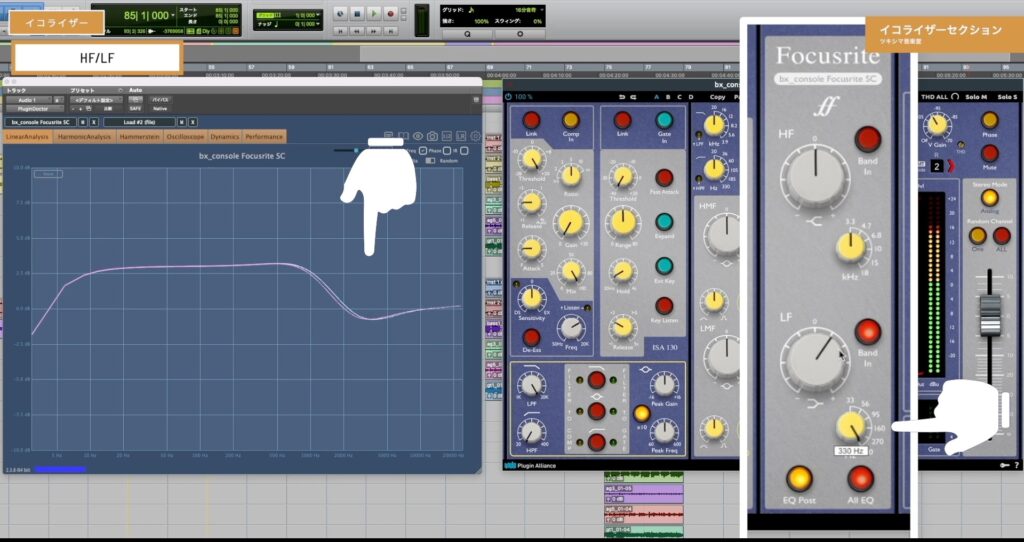Toggle HF Band In in enlarged EQ
The height and width of the screenshot is (542, 1024).
pyautogui.click(x=868, y=139)
